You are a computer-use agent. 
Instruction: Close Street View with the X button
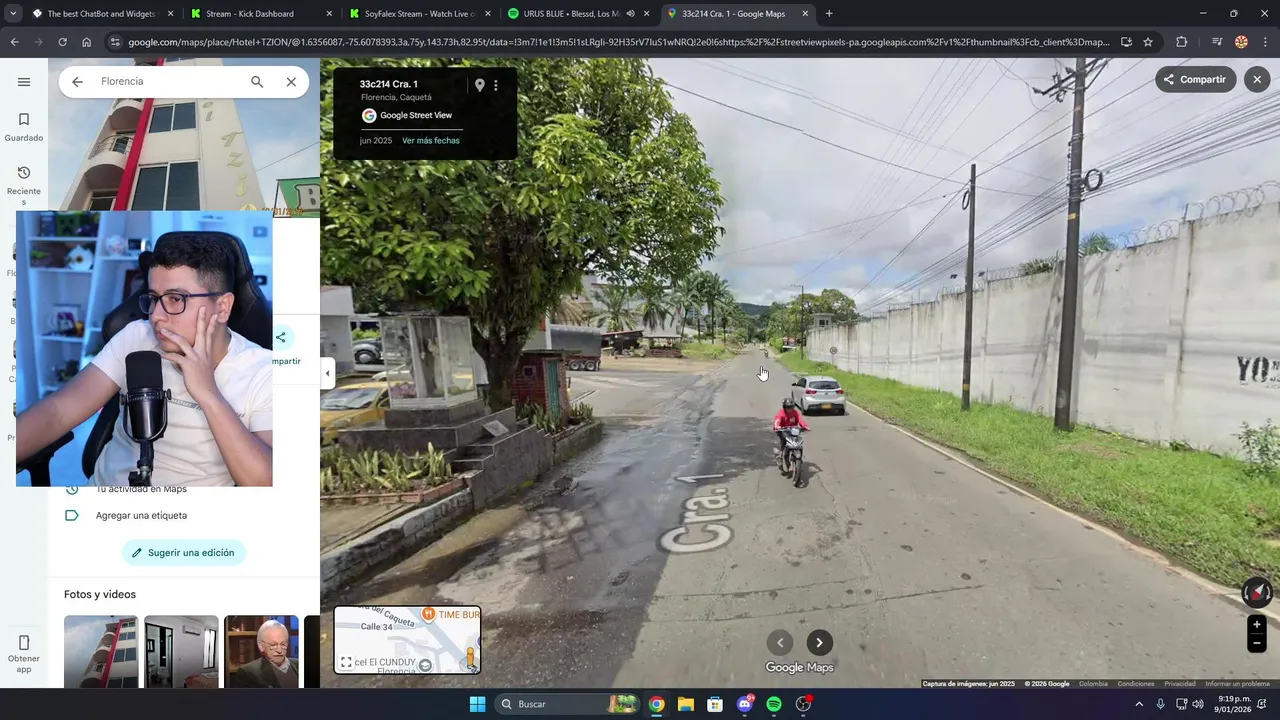1257,80
